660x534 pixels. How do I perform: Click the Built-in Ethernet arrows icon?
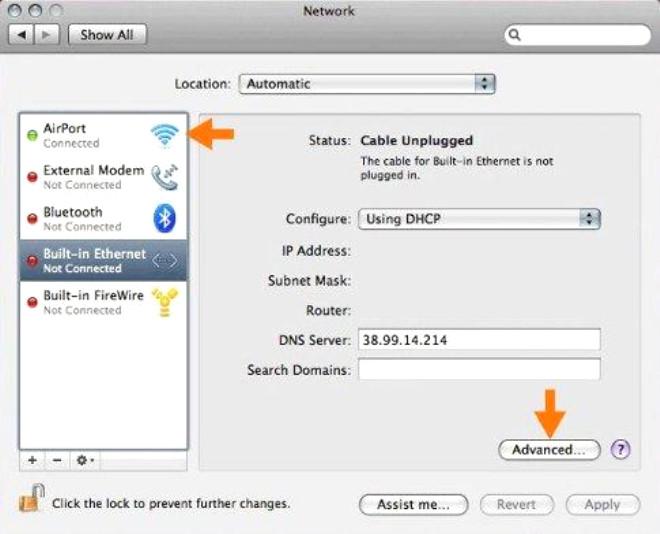pos(165,261)
